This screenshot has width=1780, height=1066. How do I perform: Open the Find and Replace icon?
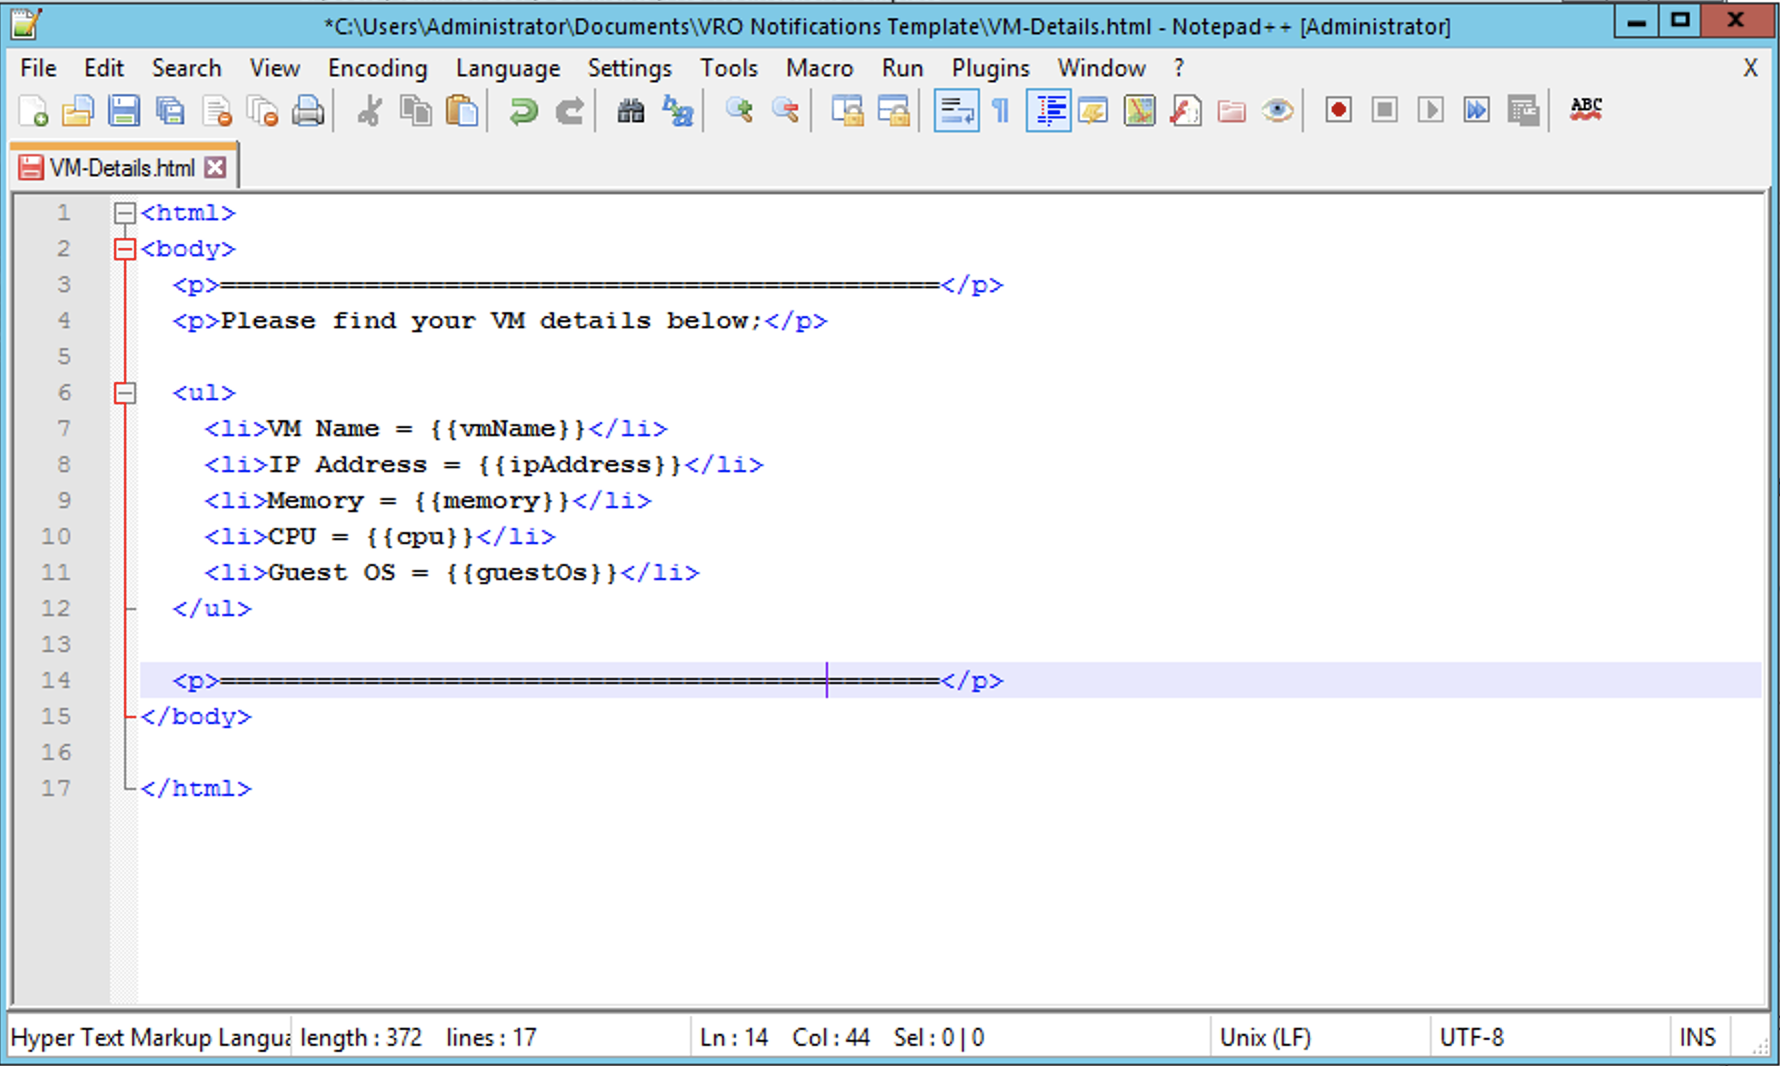[x=678, y=110]
